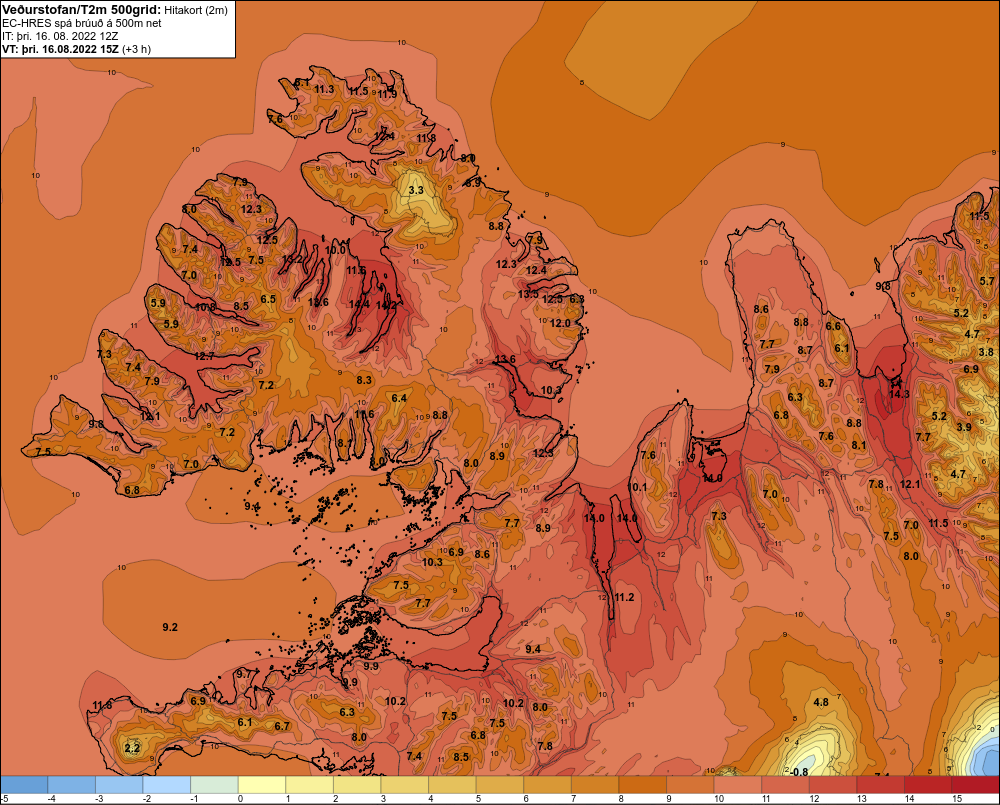This screenshot has width=1000, height=805.
Task: Click the legend tick label 14
Action: [909, 799]
